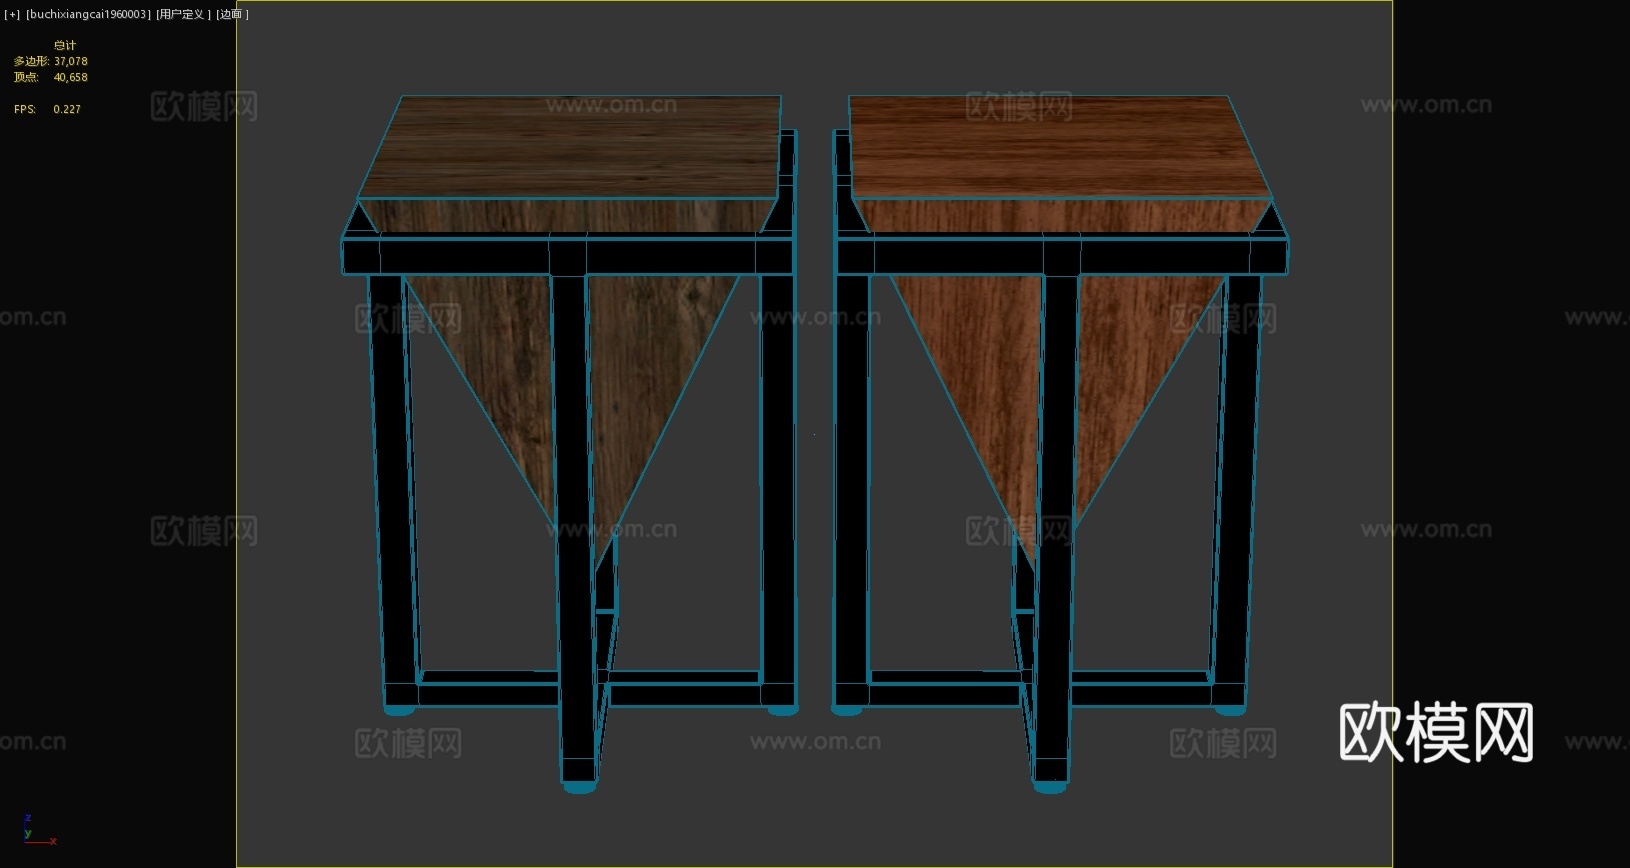
Task: Click the FPS value 0.227
Action: [67, 109]
